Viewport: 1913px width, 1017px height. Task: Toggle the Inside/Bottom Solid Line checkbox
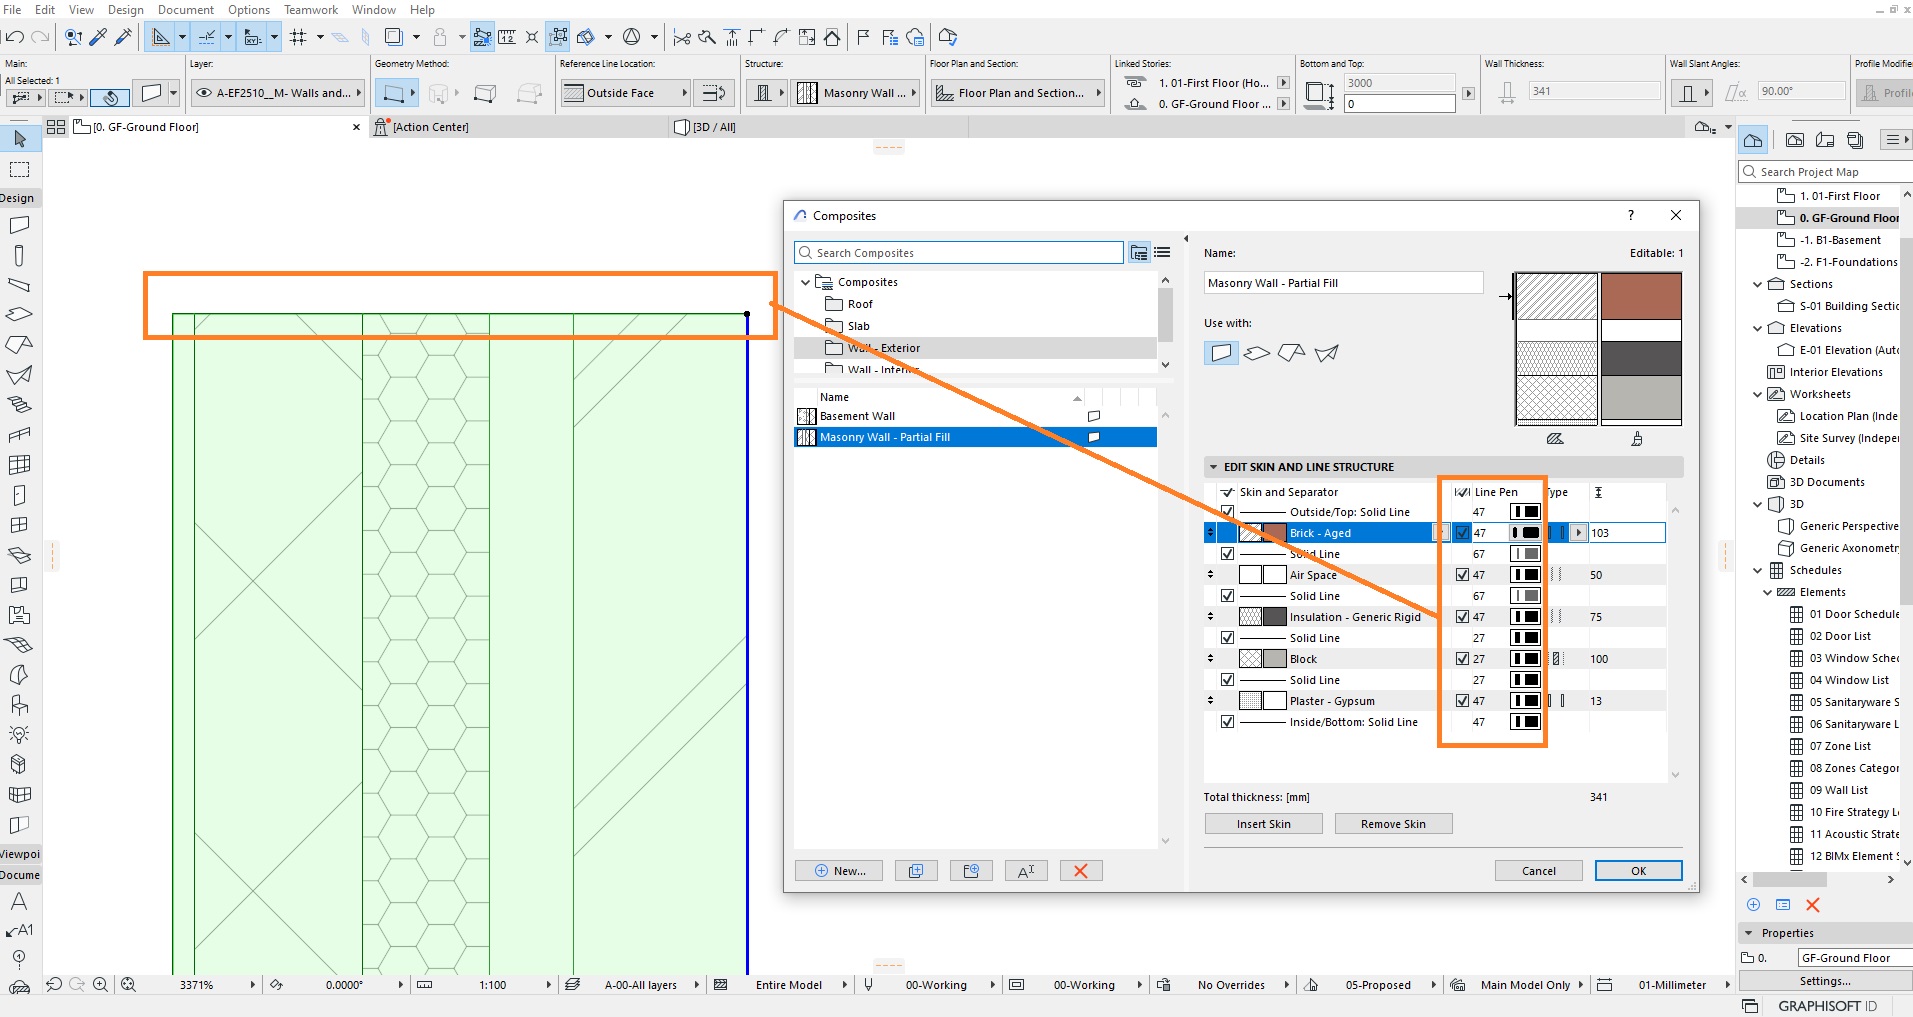(1227, 722)
